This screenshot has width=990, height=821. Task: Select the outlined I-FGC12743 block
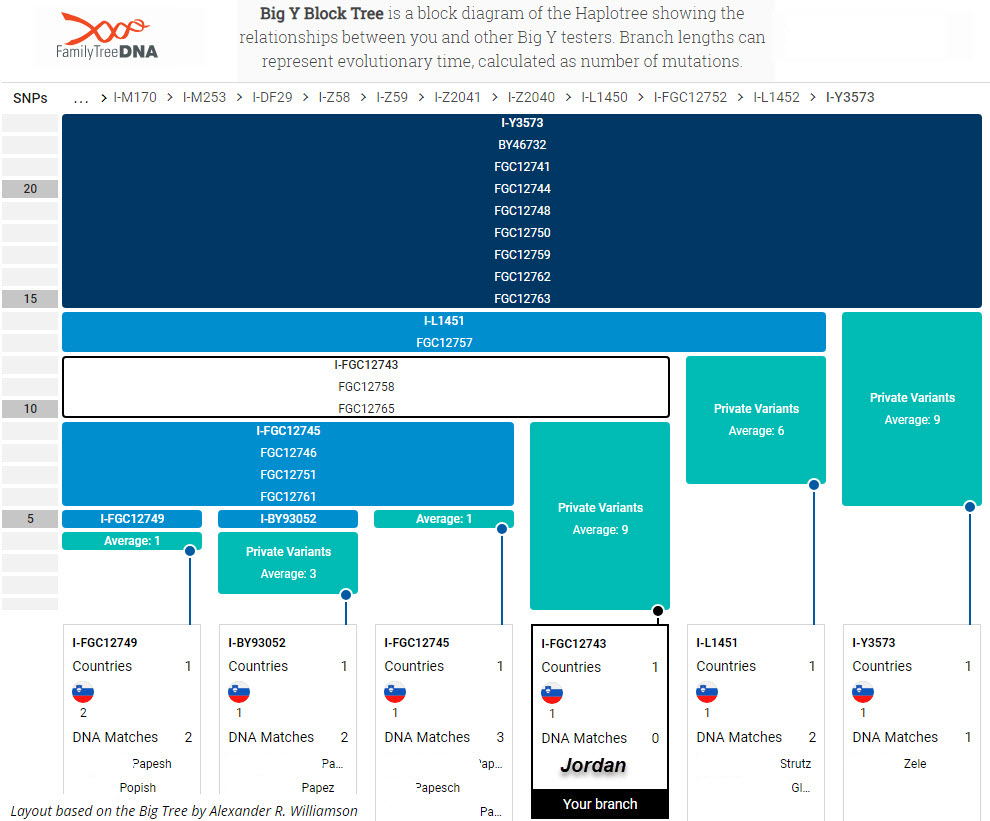tap(366, 387)
